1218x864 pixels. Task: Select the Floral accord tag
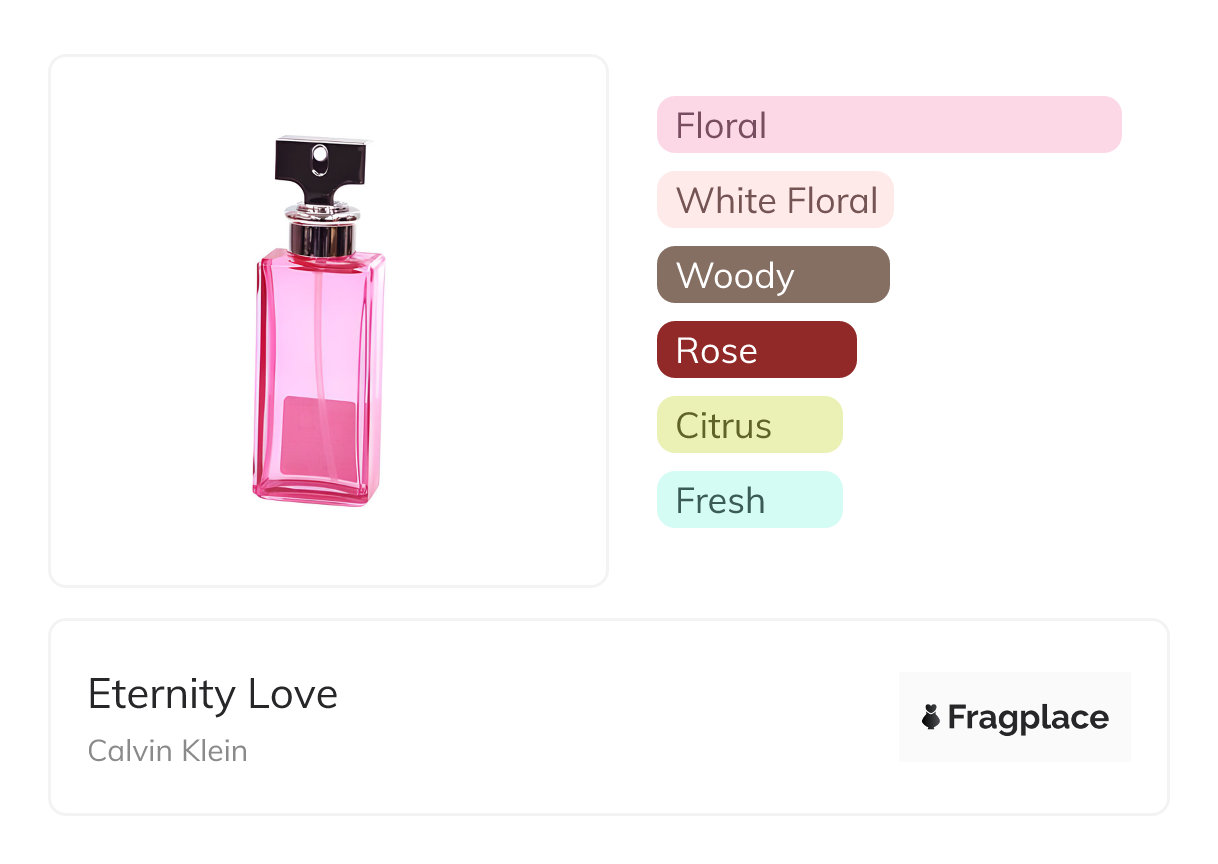pyautogui.click(x=888, y=125)
